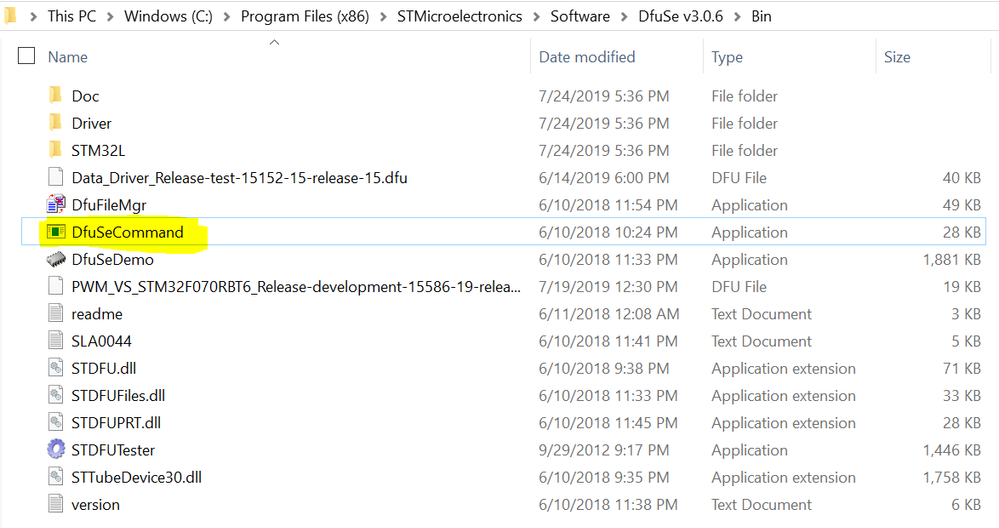Select the version text document name

[x=95, y=505]
